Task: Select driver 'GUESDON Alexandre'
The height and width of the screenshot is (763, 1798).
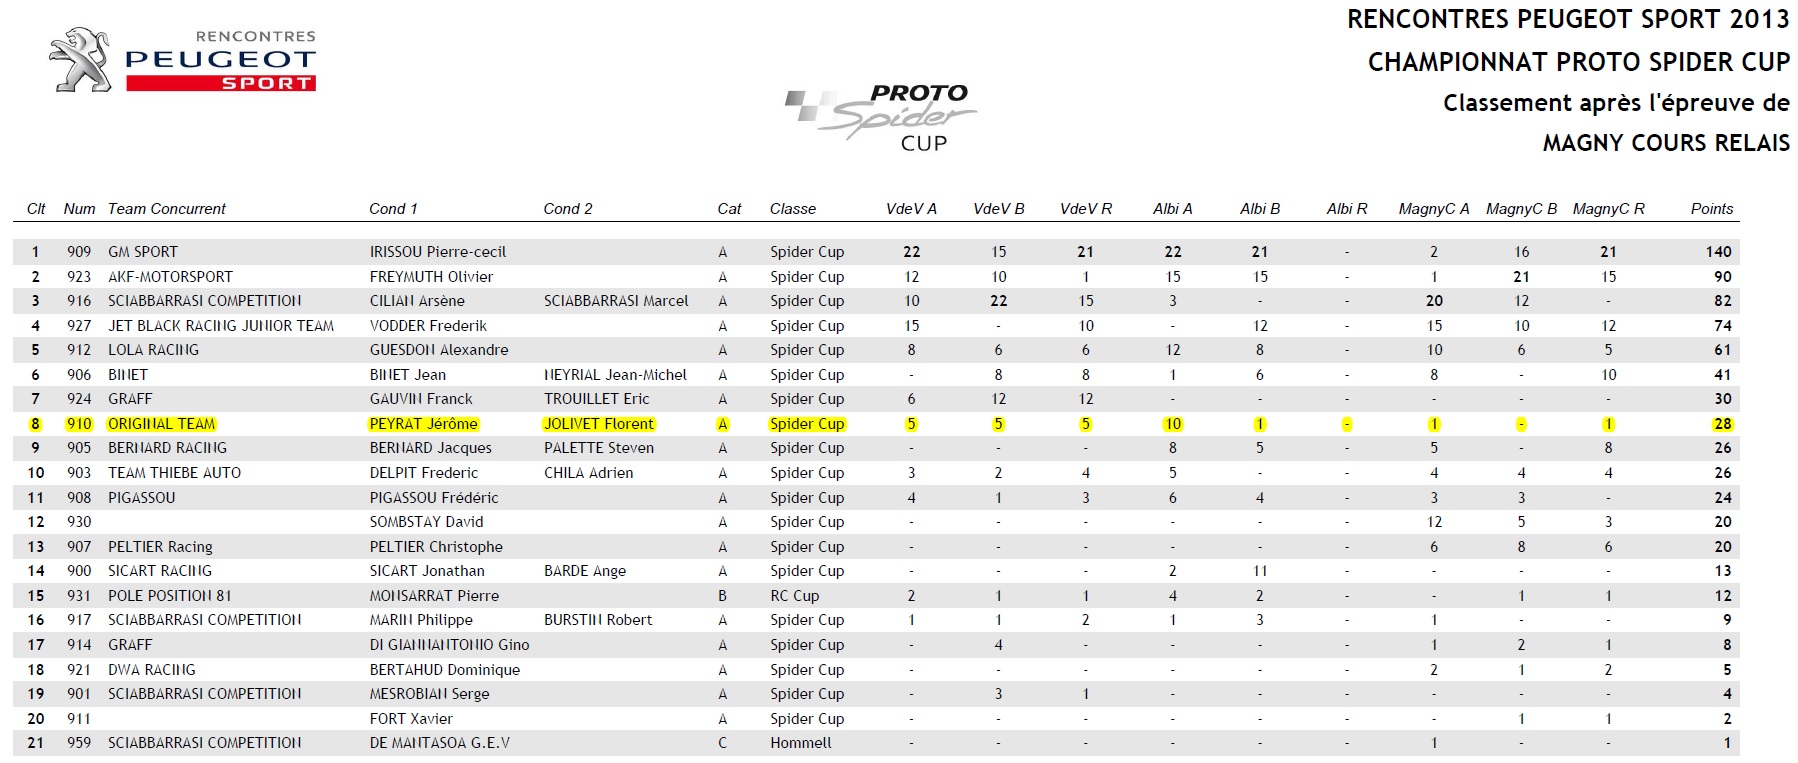Action: [x=439, y=350]
